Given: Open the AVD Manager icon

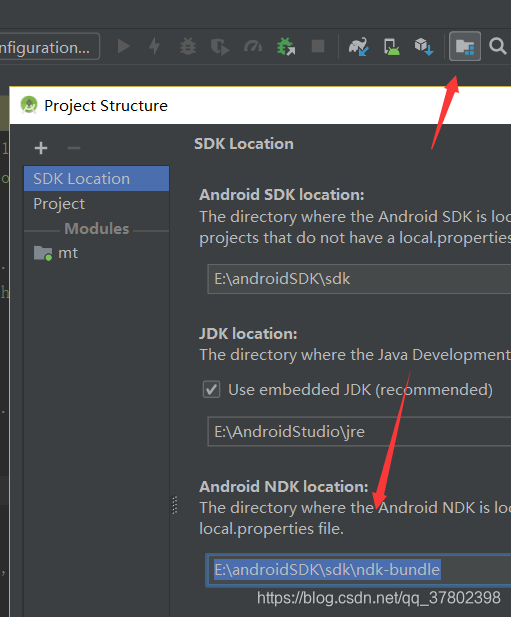Looking at the screenshot, I should pos(391,46).
